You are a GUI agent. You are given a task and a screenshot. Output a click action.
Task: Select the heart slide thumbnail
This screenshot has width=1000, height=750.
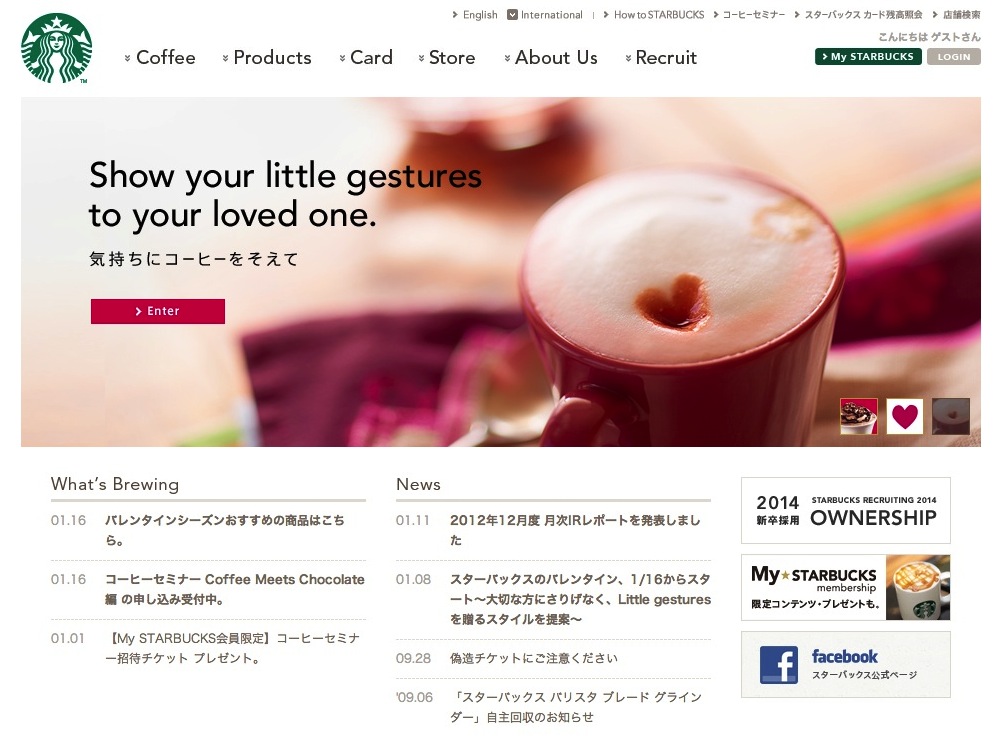coord(904,416)
